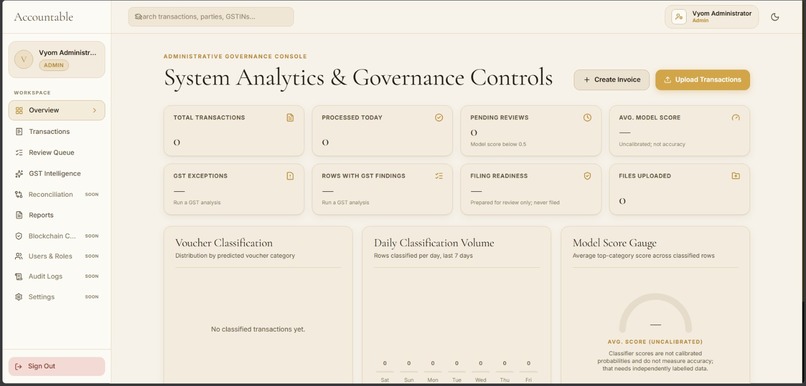Click the Sign Out arrow icon
The width and height of the screenshot is (806, 386).
(x=19, y=366)
